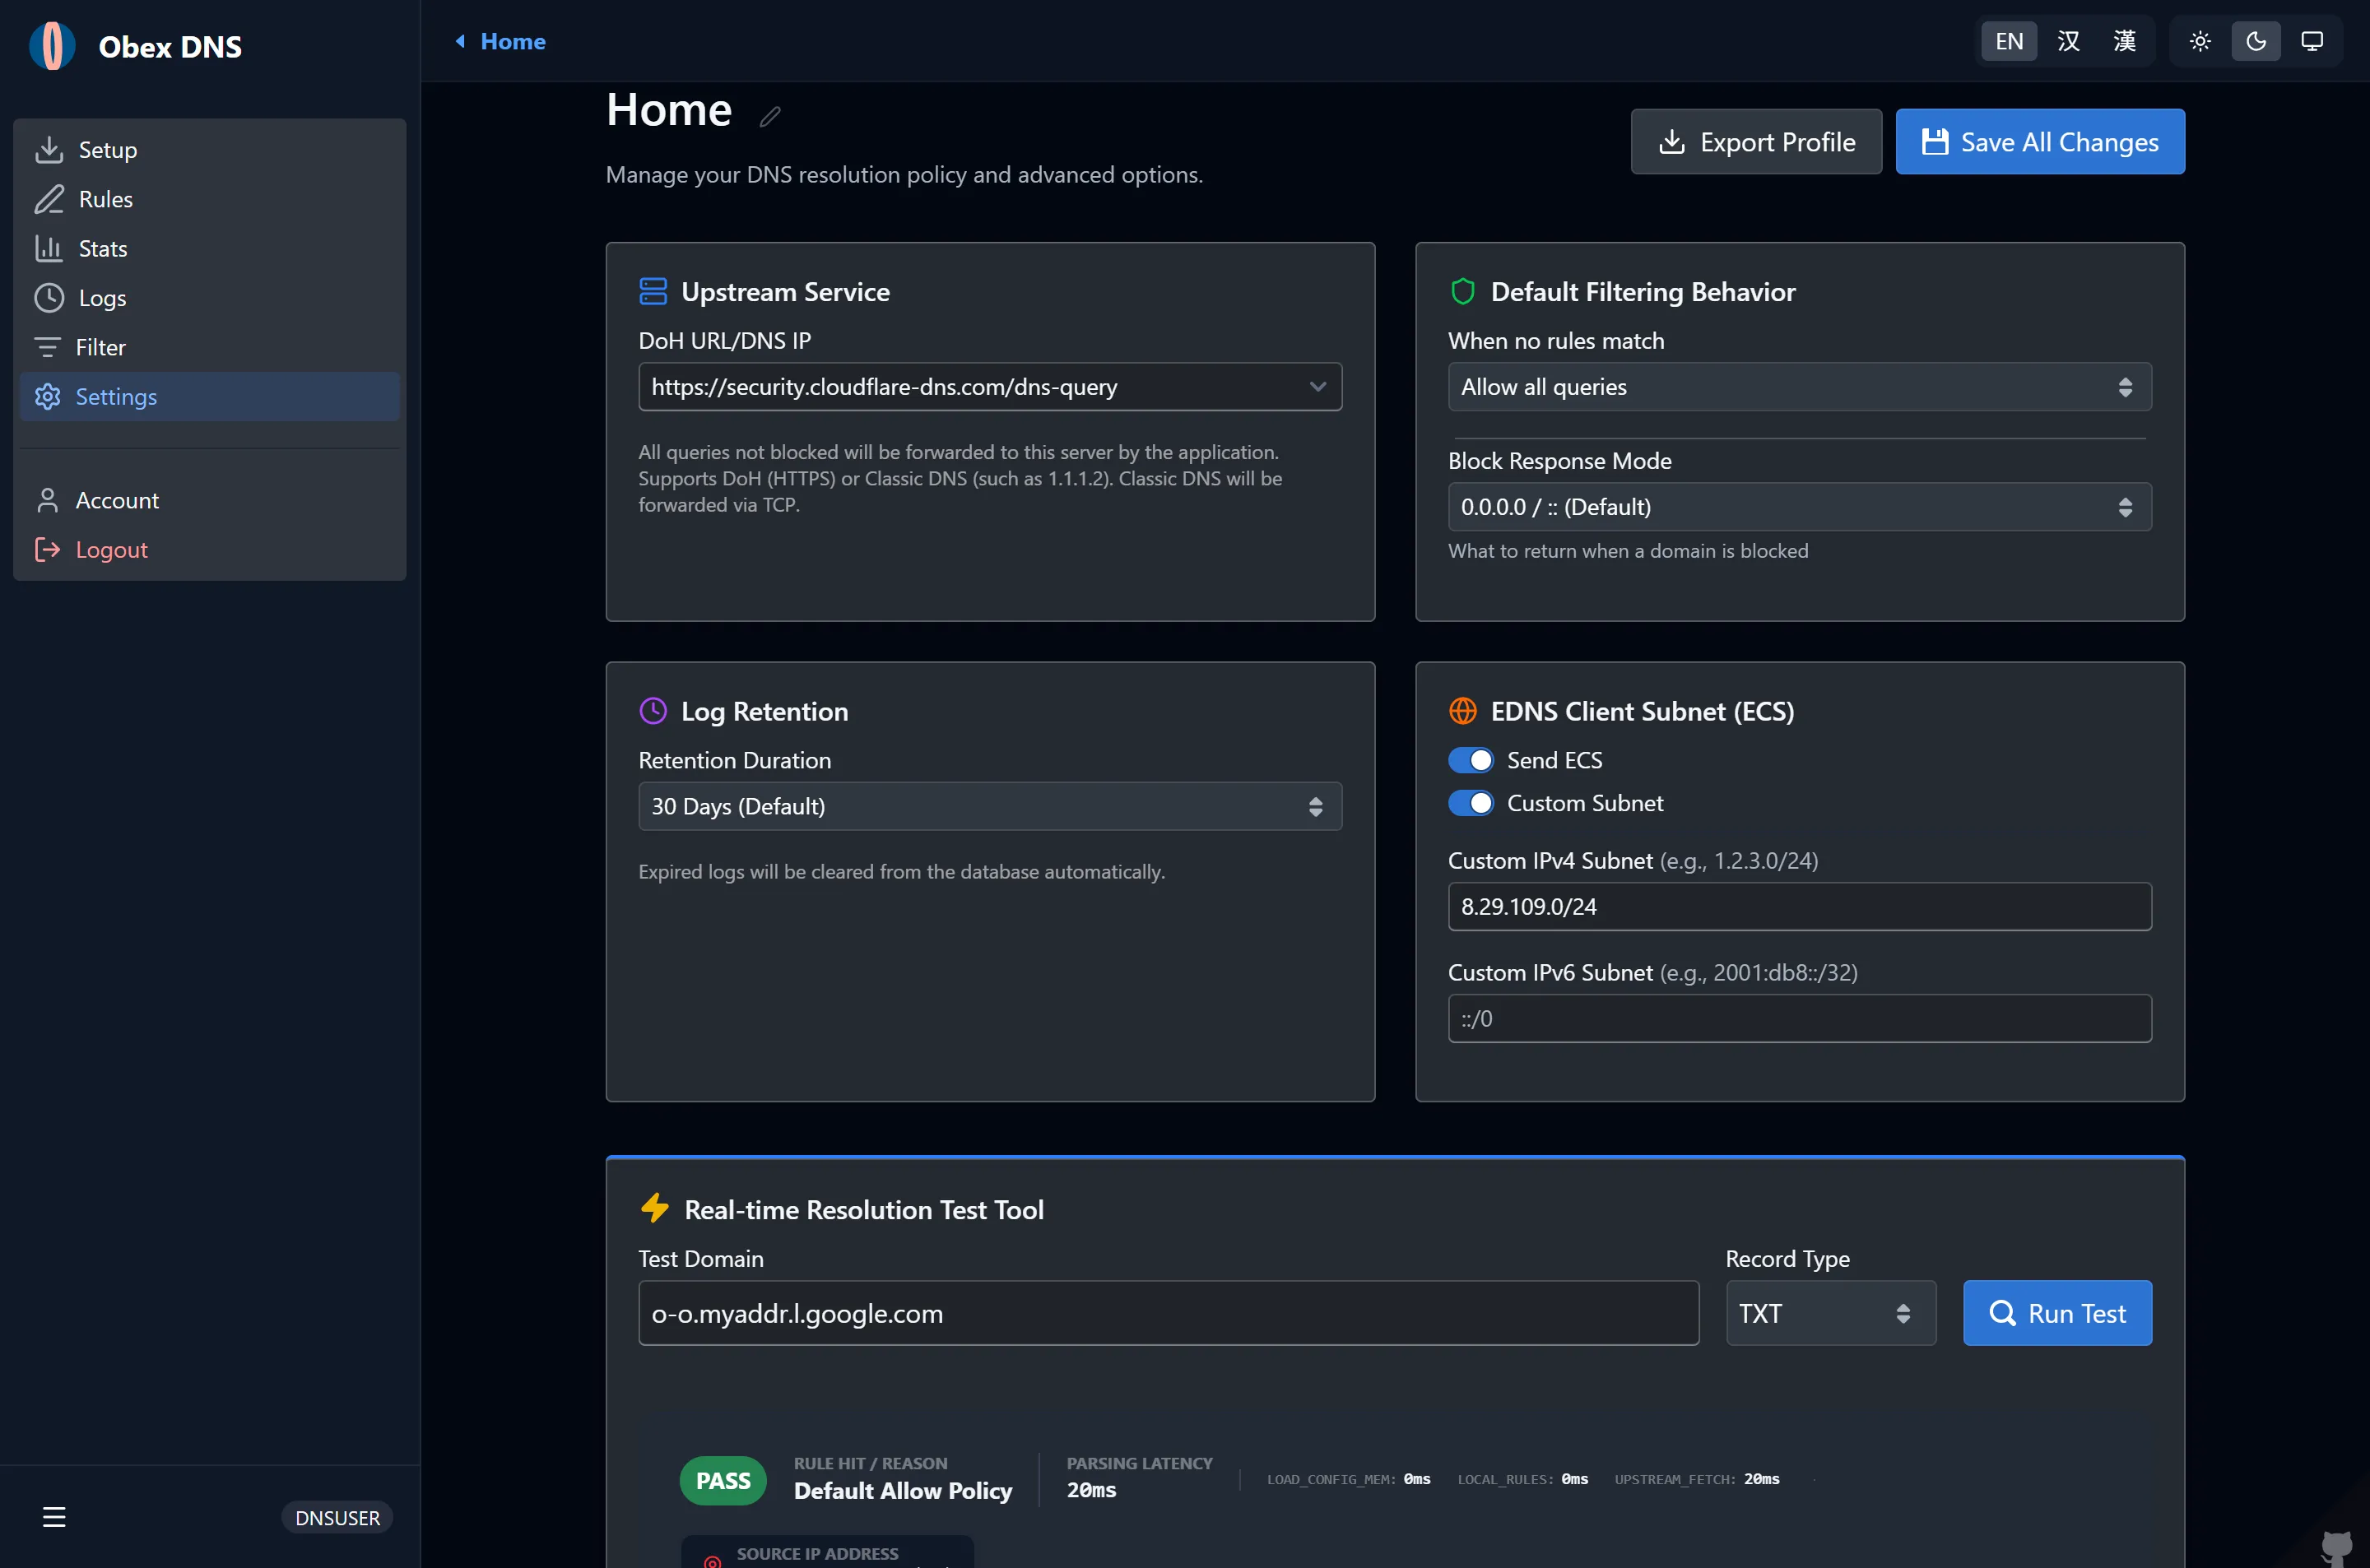This screenshot has height=1568, width=2370.
Task: Click Logout in sidebar
Action: coord(210,549)
